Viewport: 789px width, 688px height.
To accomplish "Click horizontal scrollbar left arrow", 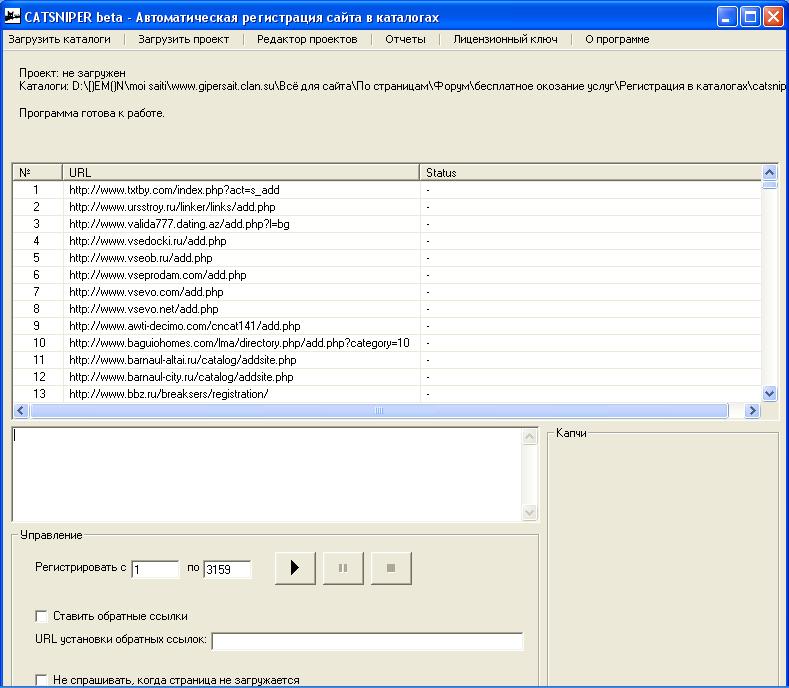I will coord(21,411).
